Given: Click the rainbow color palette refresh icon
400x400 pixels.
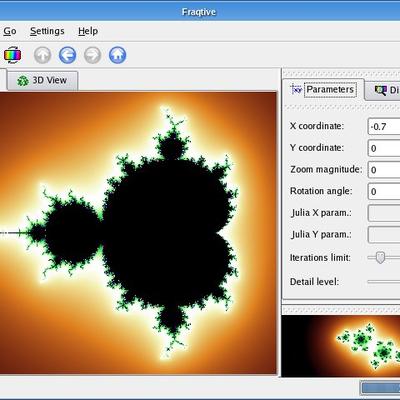Looking at the screenshot, I should [x=13, y=55].
